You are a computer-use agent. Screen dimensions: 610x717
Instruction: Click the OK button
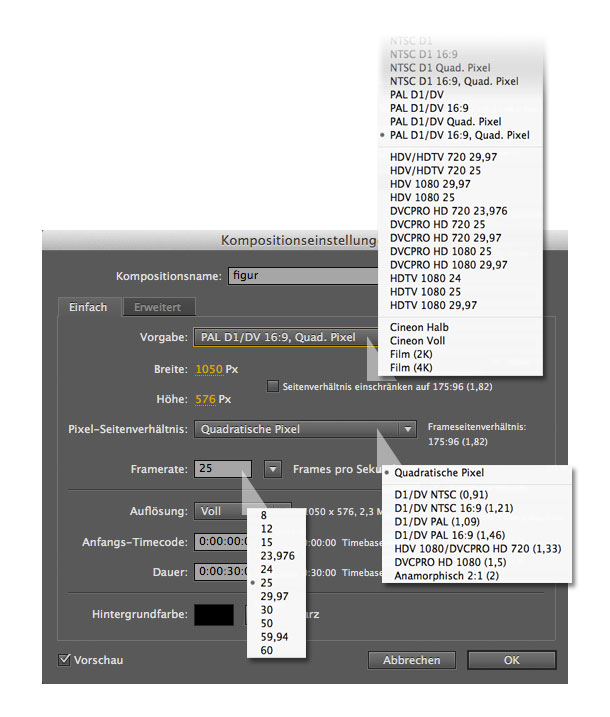[511, 660]
